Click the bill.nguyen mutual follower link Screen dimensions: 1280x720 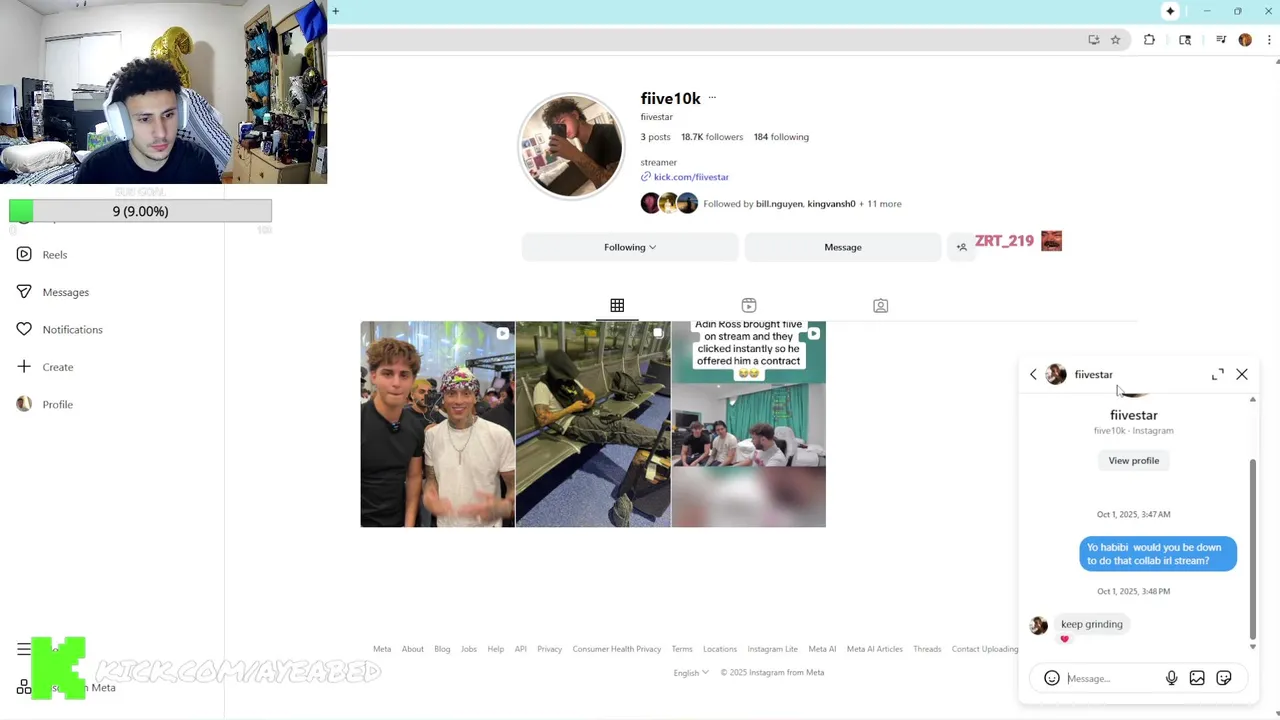(779, 204)
